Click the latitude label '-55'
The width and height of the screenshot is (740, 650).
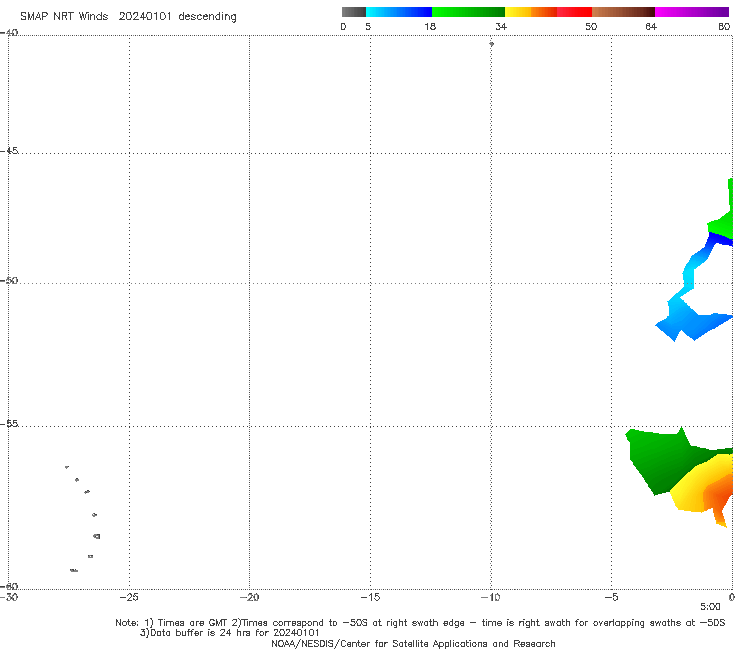coord(9,424)
